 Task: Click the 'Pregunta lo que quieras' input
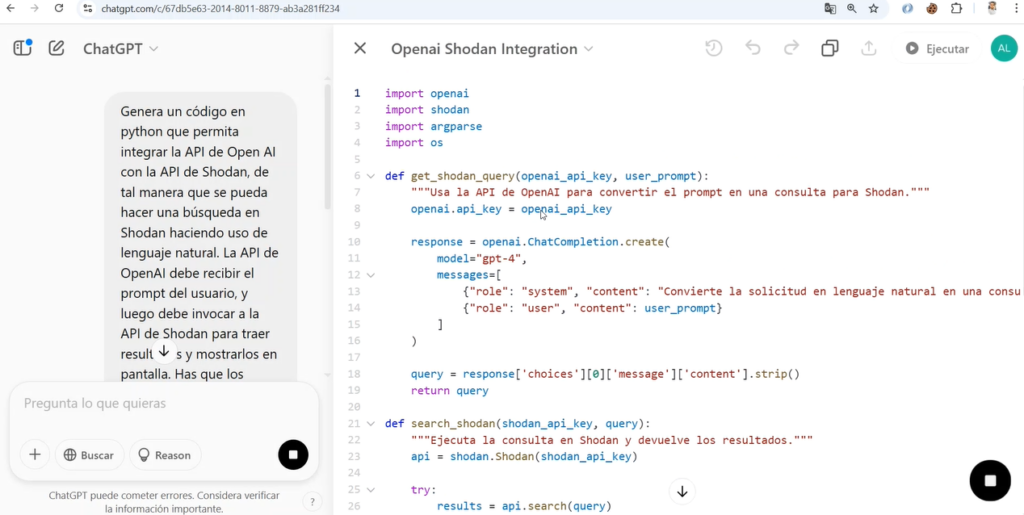163,403
